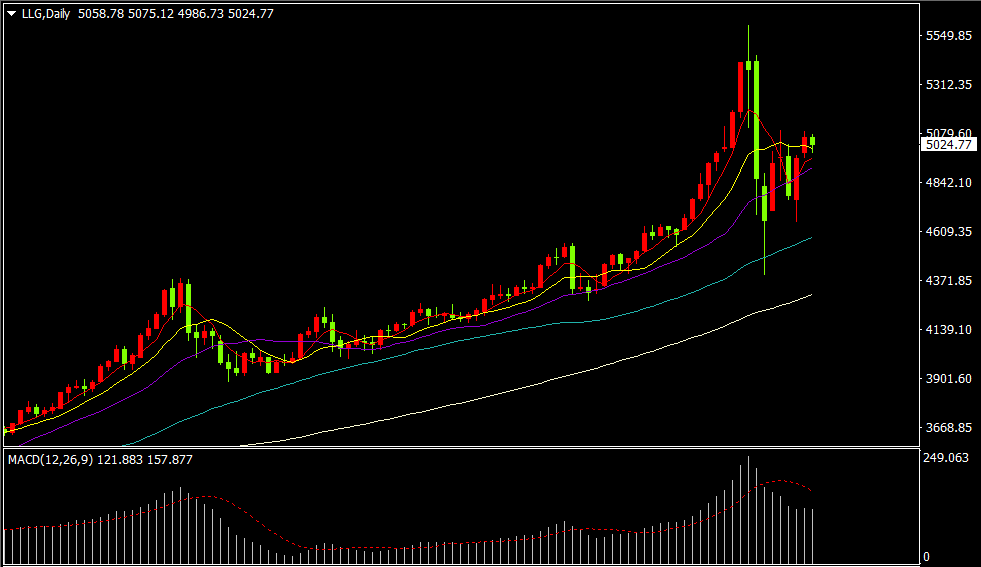The height and width of the screenshot is (567, 981).
Task: Click price scale label 3901.60
Action: [x=948, y=379]
